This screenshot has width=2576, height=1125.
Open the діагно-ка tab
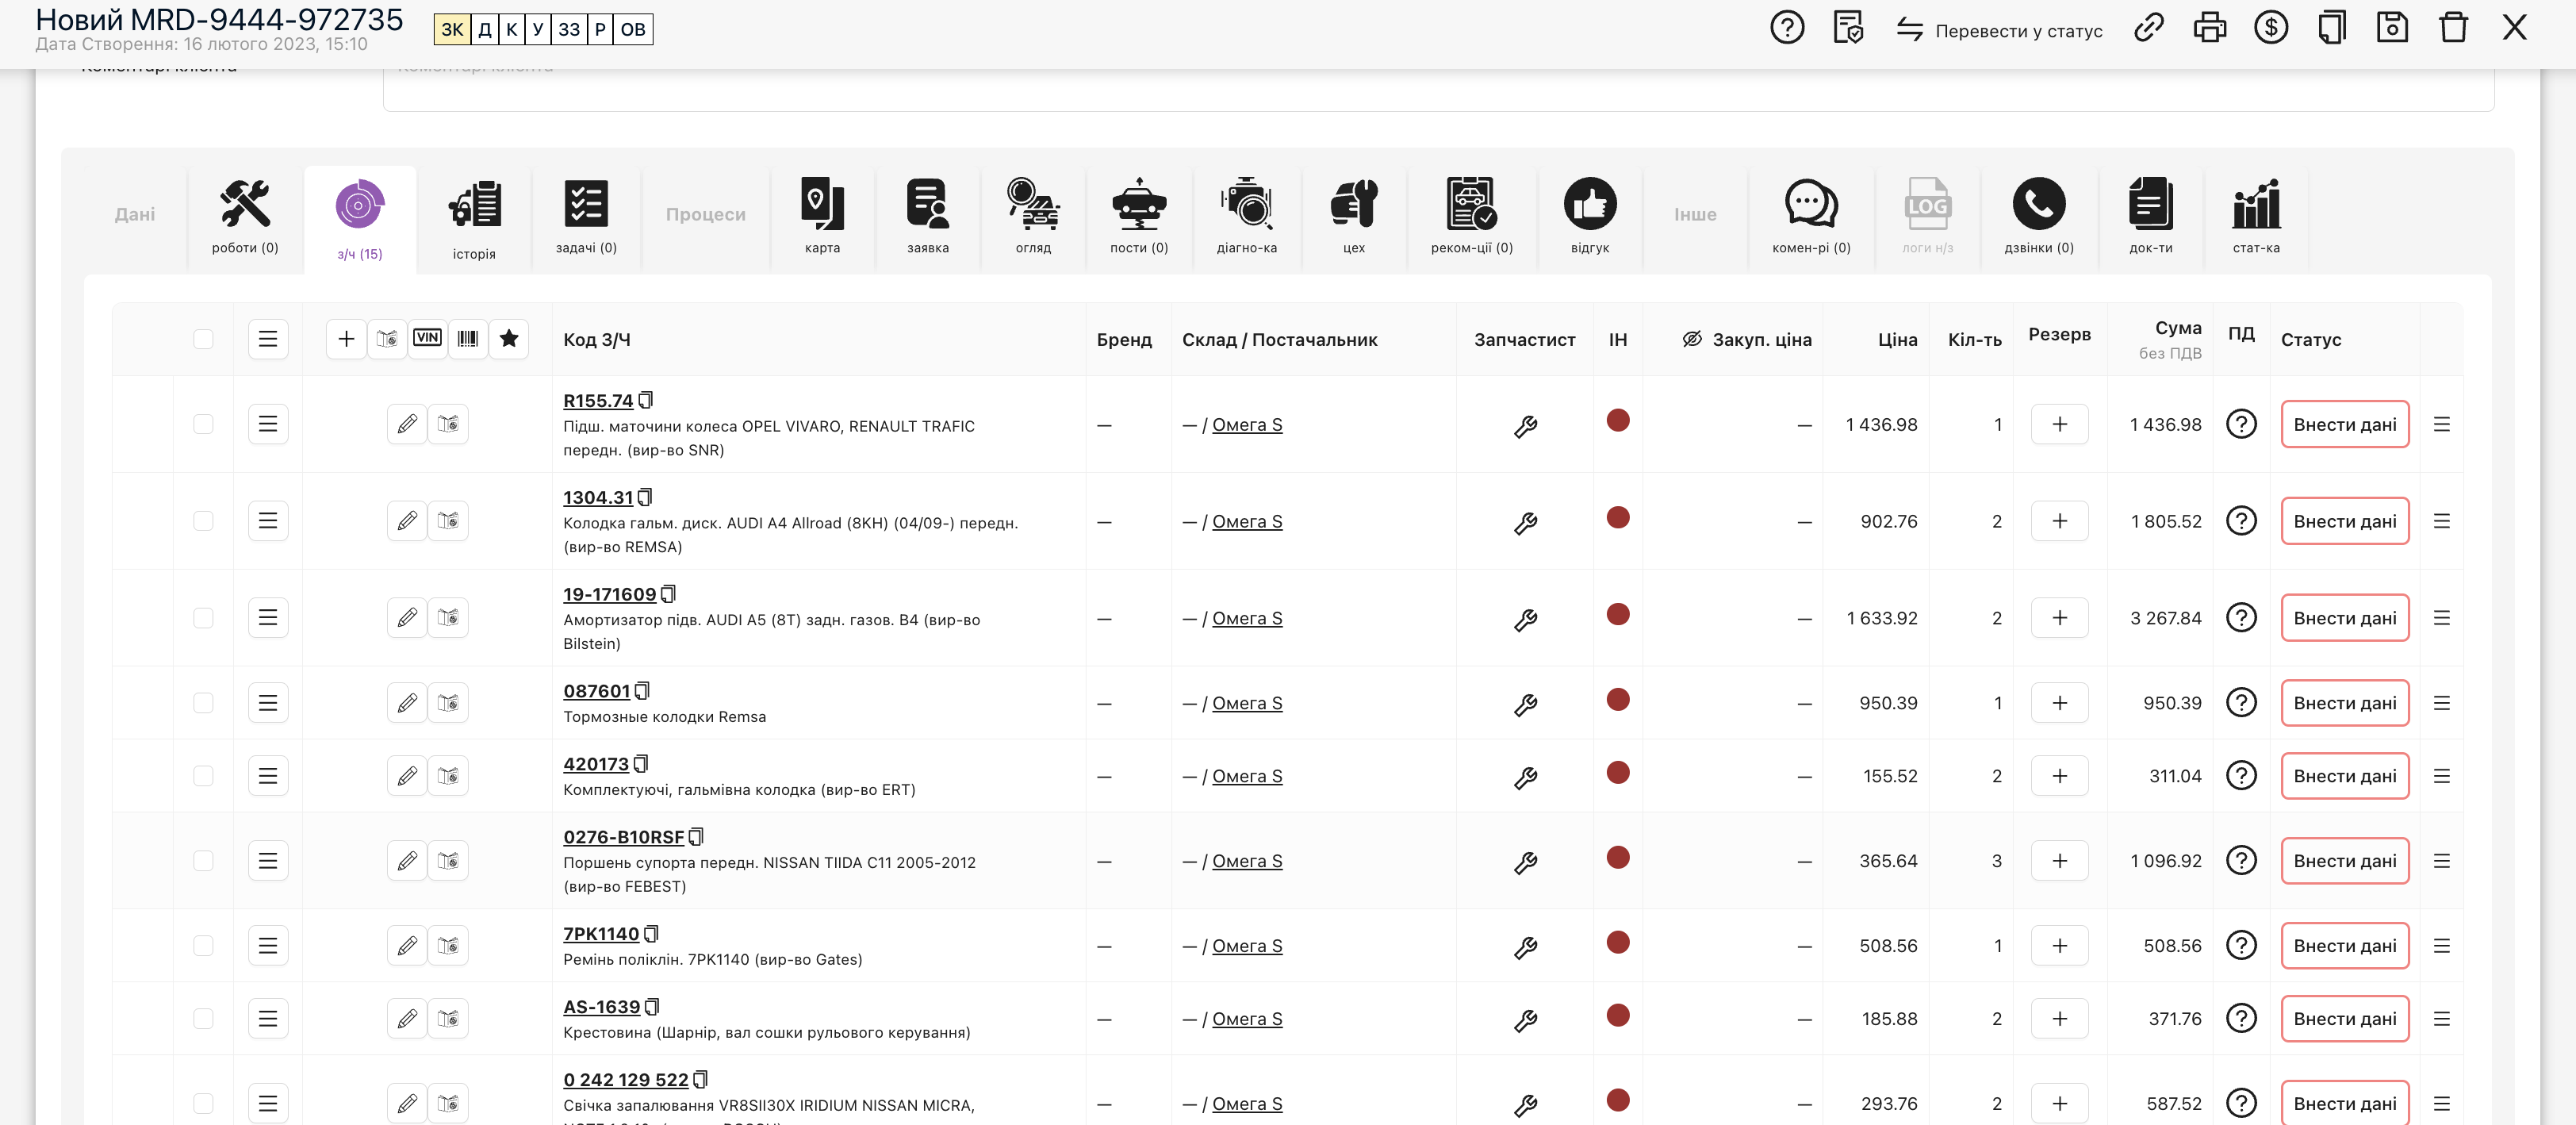tap(1246, 216)
